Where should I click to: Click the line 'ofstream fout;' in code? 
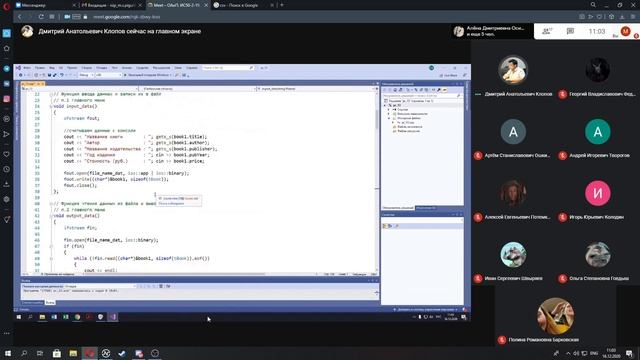pyautogui.click(x=81, y=118)
